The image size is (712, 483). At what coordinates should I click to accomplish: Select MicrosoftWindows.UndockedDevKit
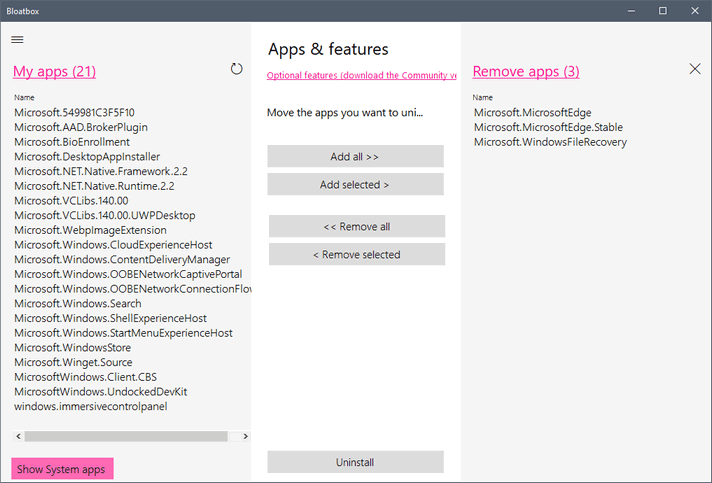coord(101,392)
